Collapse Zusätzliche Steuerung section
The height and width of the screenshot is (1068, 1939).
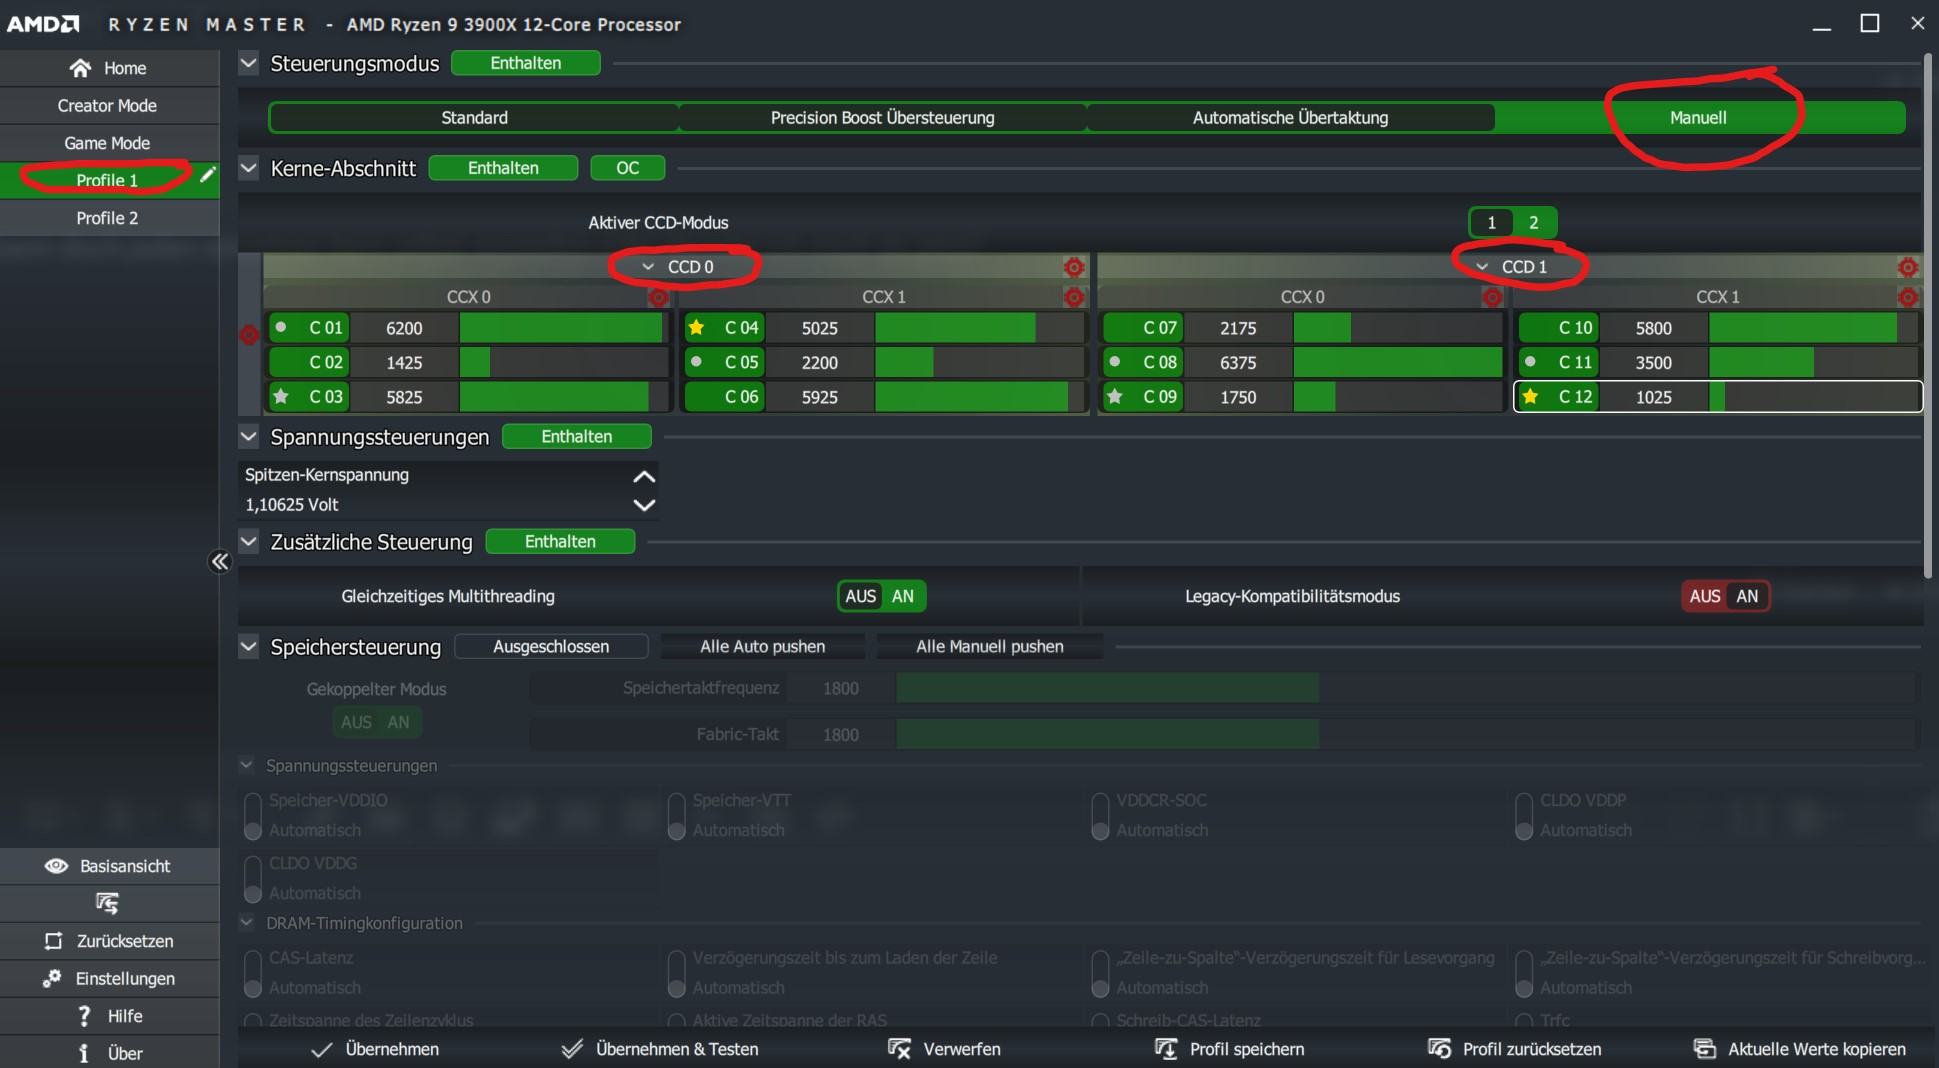click(248, 542)
